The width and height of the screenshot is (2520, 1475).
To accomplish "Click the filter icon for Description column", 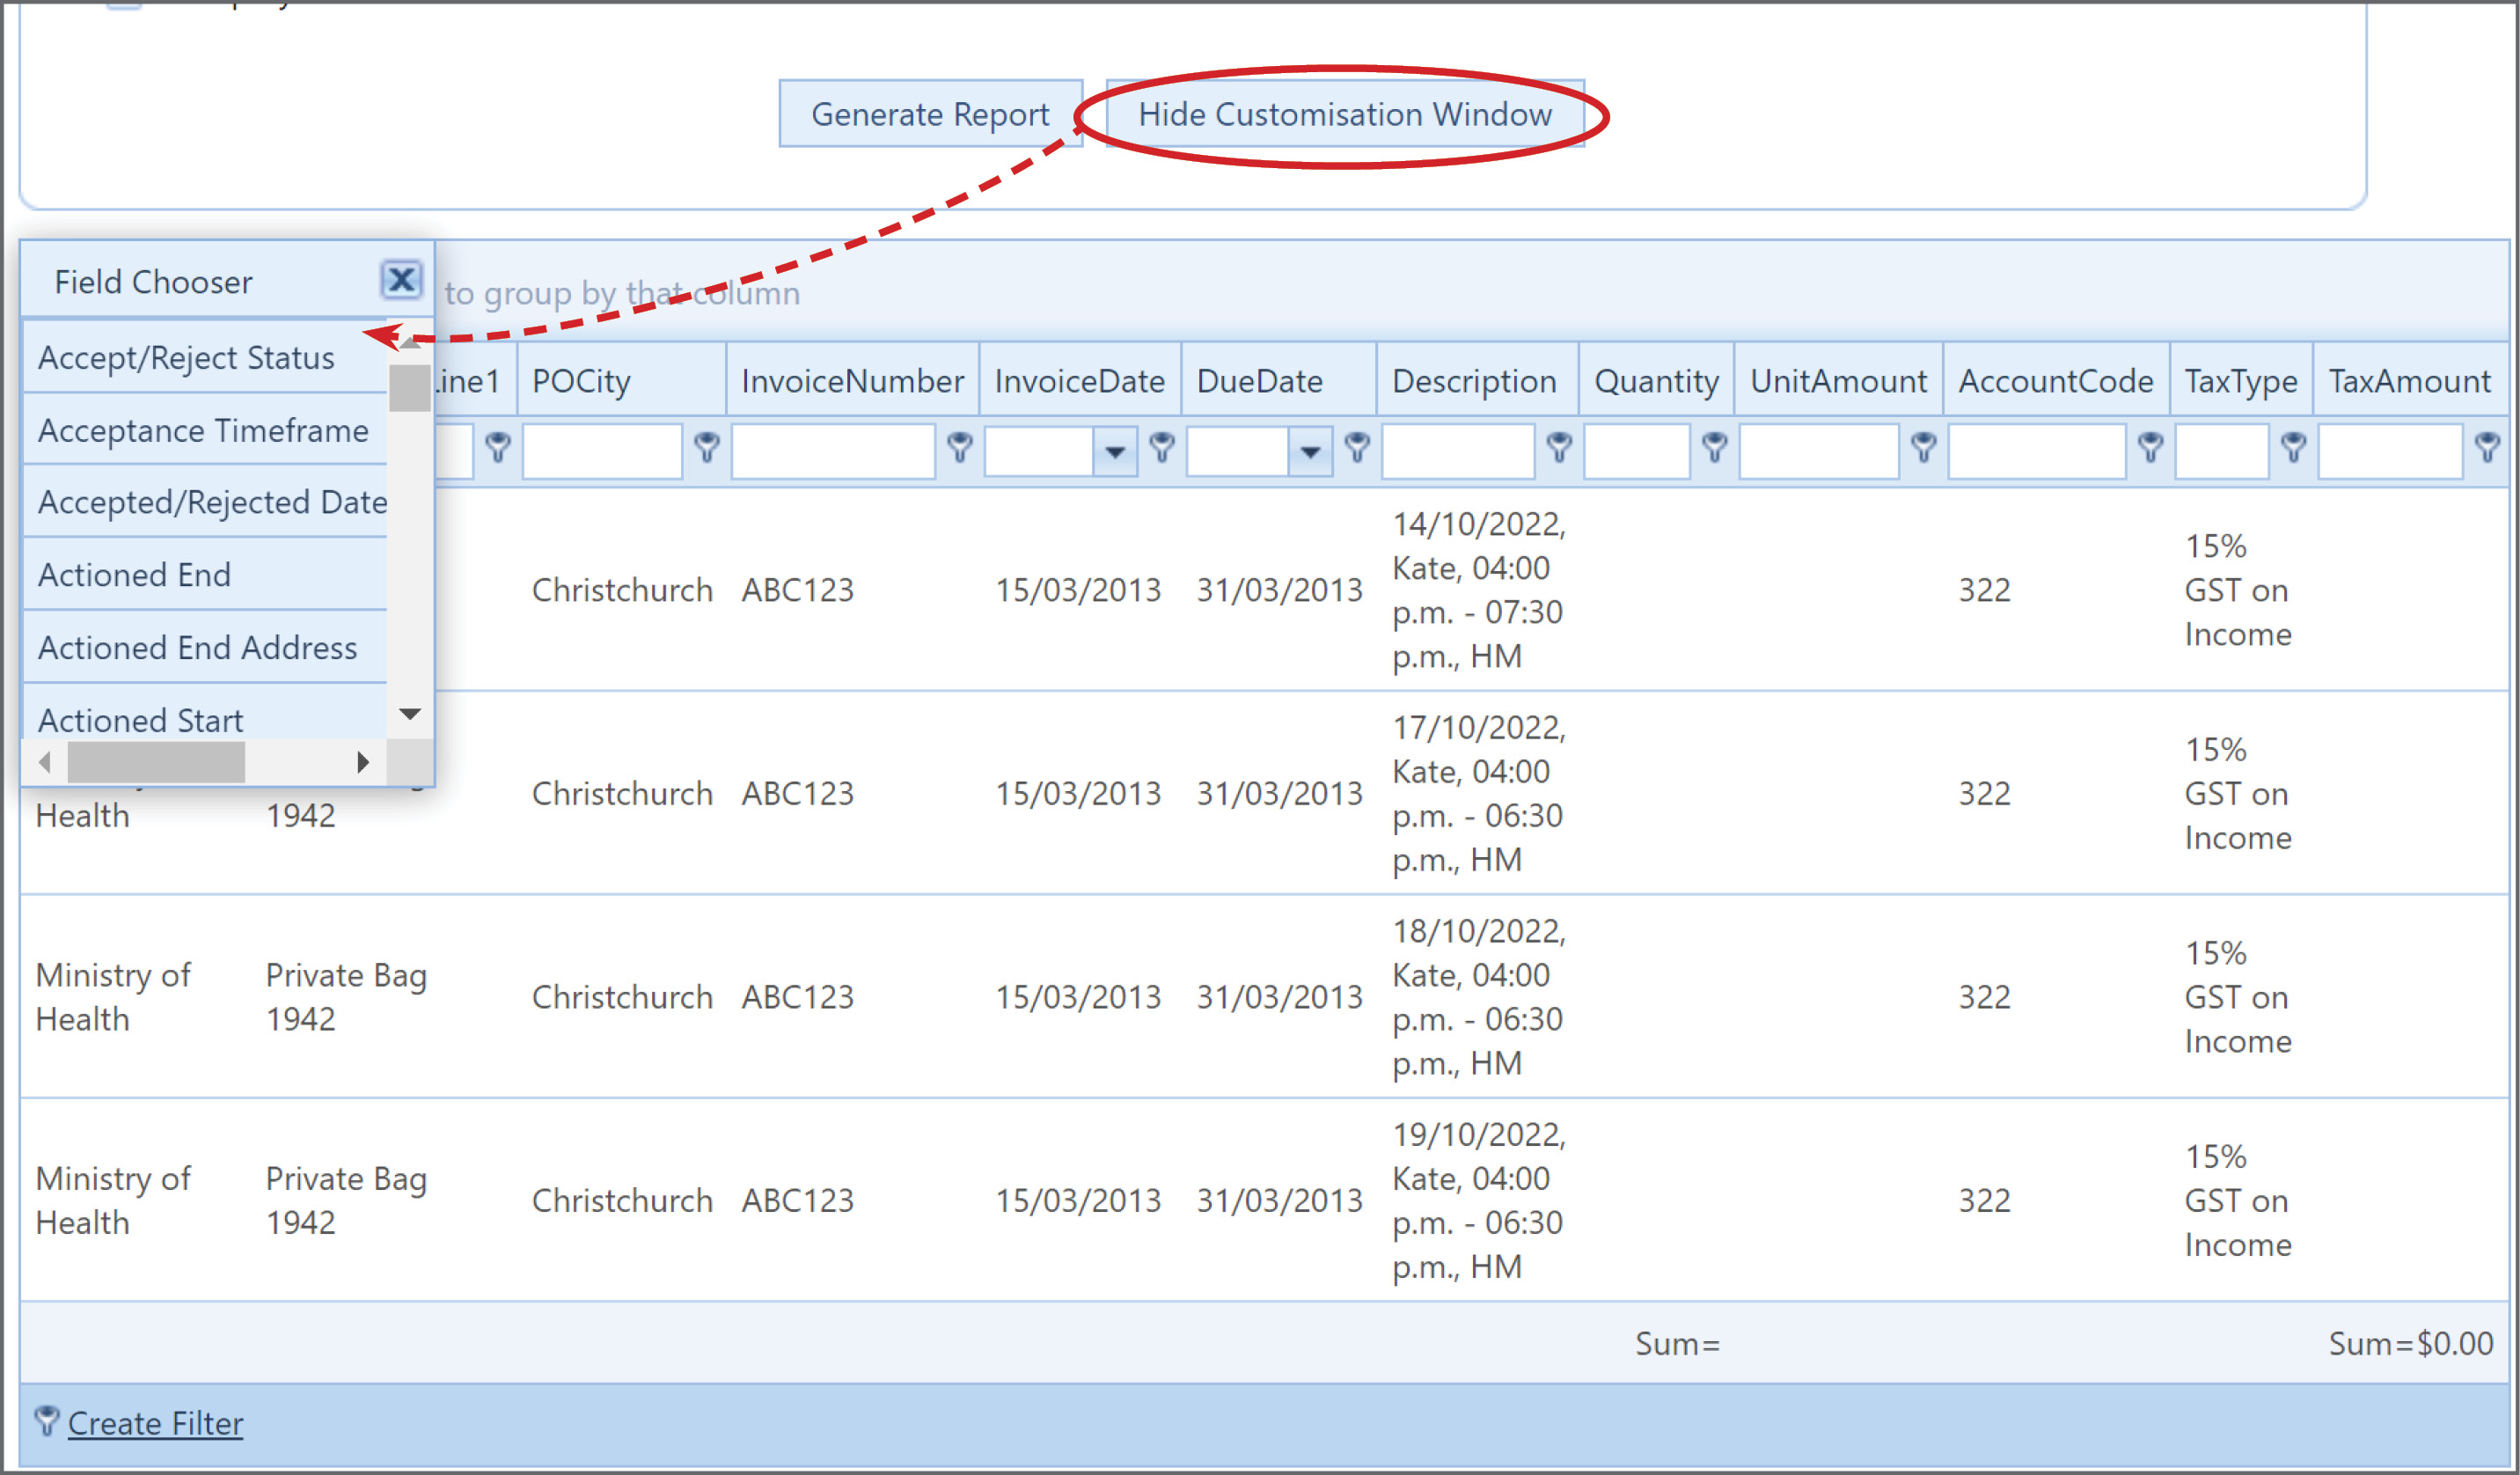I will click(x=1558, y=447).
